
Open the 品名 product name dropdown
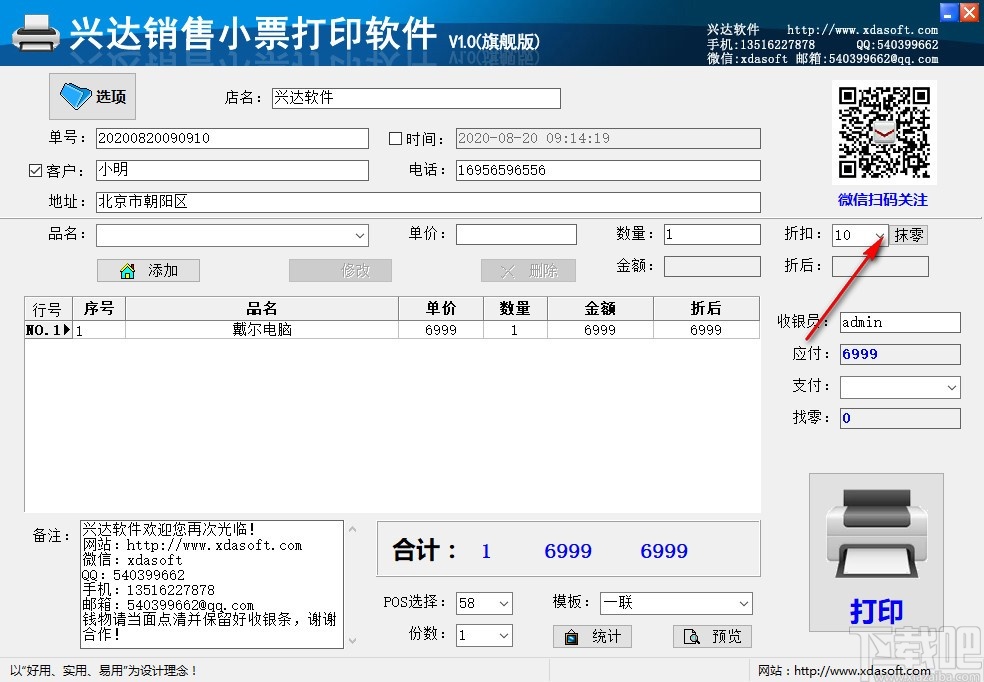360,234
